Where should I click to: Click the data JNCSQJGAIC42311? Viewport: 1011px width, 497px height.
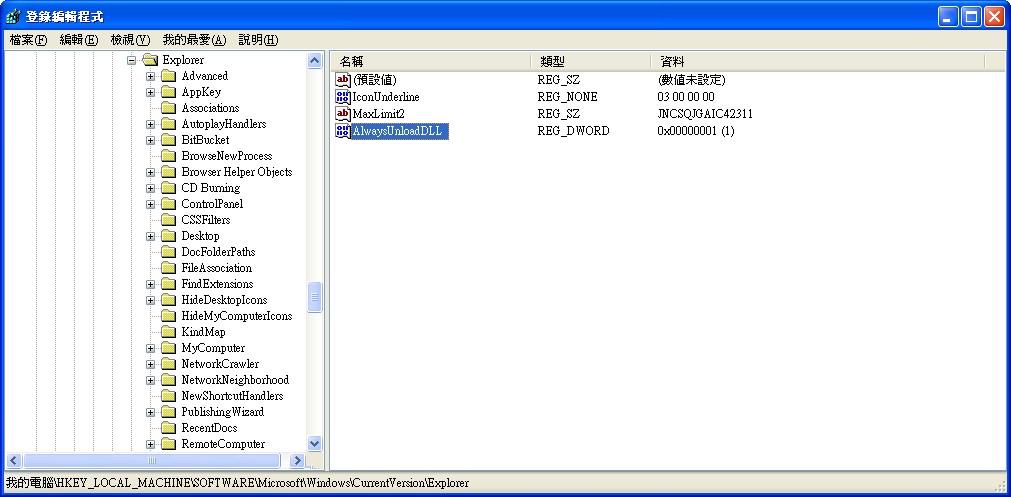(705, 114)
